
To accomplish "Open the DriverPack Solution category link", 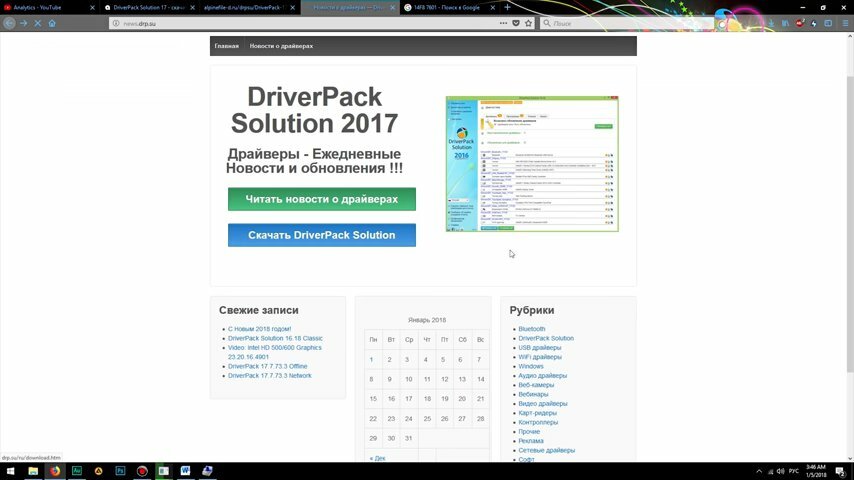I will [x=546, y=338].
